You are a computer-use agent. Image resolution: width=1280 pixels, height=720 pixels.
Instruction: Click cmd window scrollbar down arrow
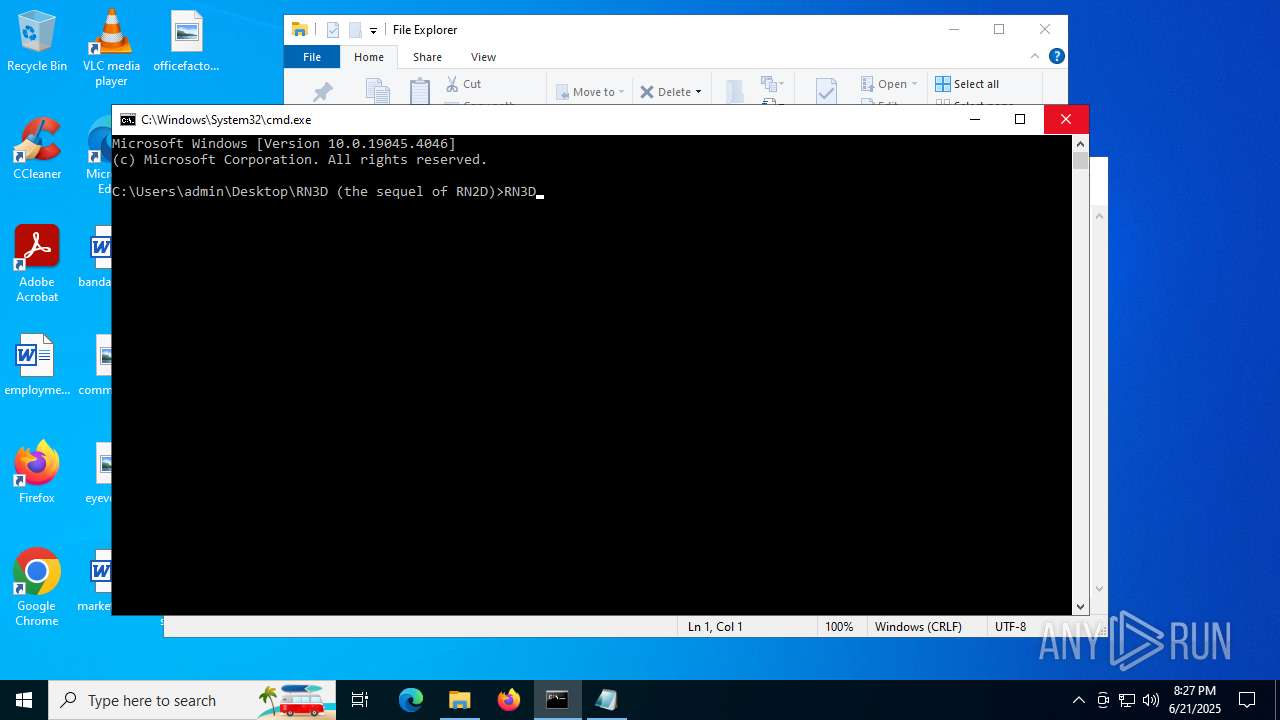pos(1080,606)
